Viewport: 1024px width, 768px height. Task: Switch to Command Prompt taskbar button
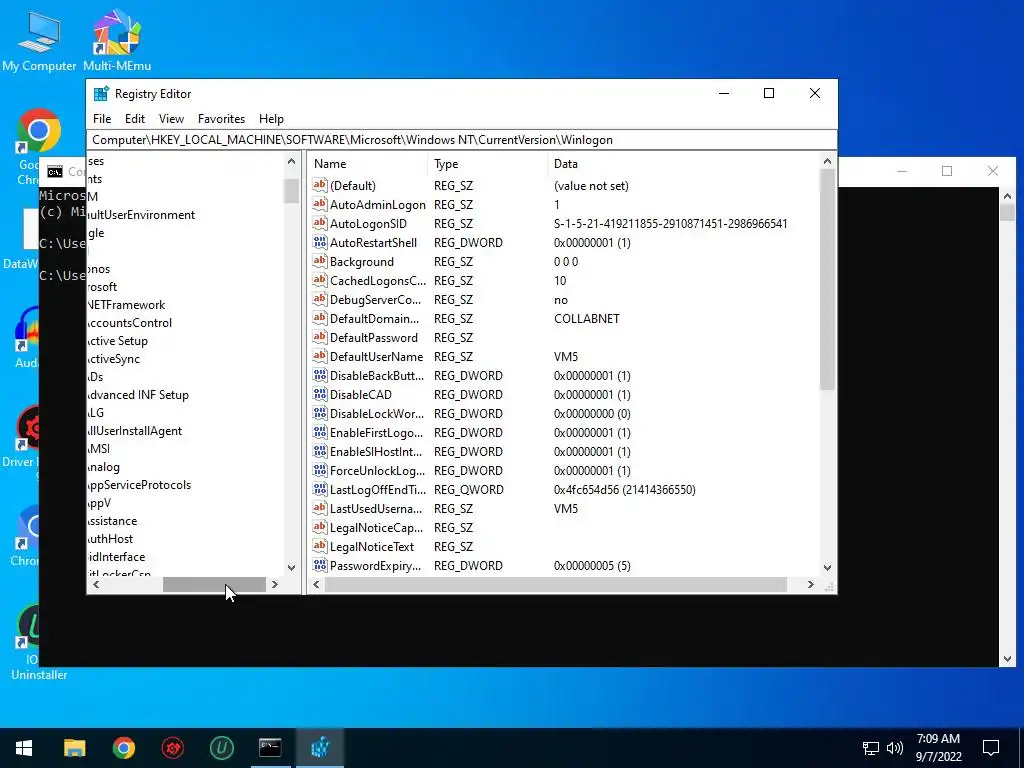click(270, 748)
